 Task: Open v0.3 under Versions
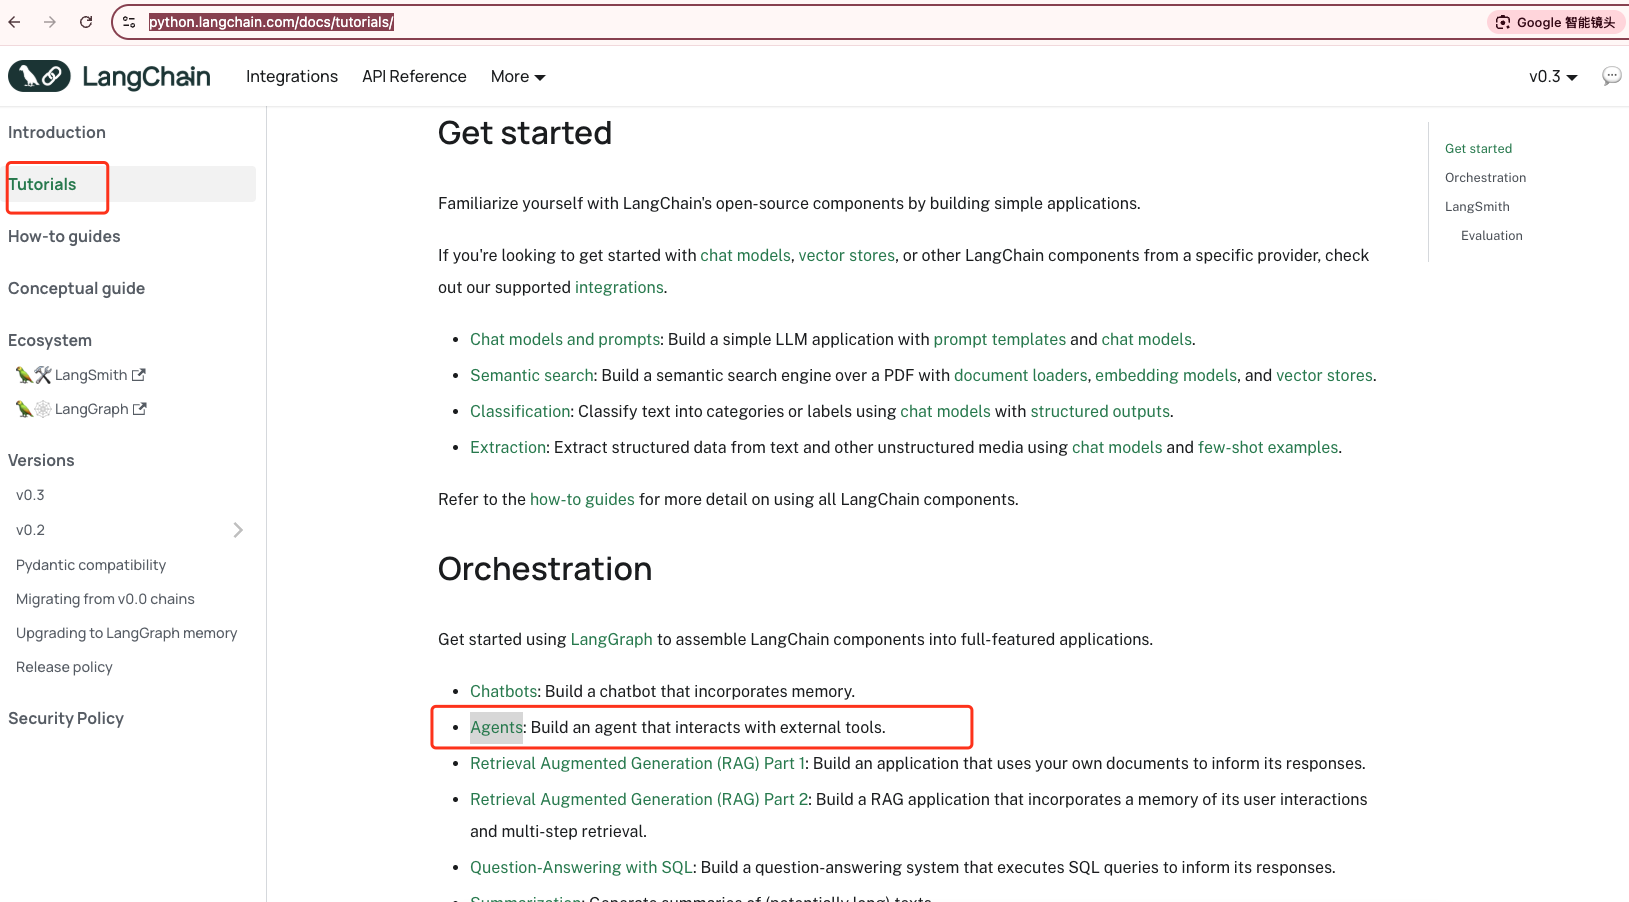[x=30, y=495]
